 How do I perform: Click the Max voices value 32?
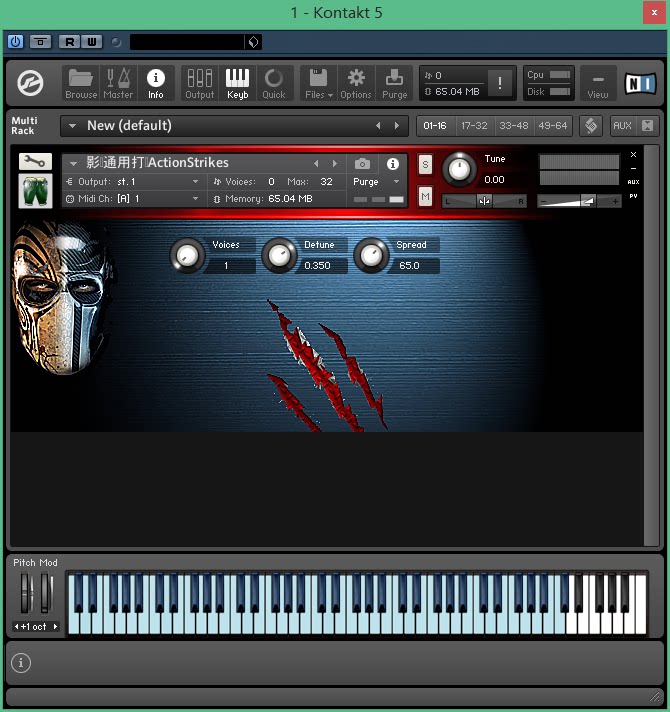pyautogui.click(x=326, y=182)
